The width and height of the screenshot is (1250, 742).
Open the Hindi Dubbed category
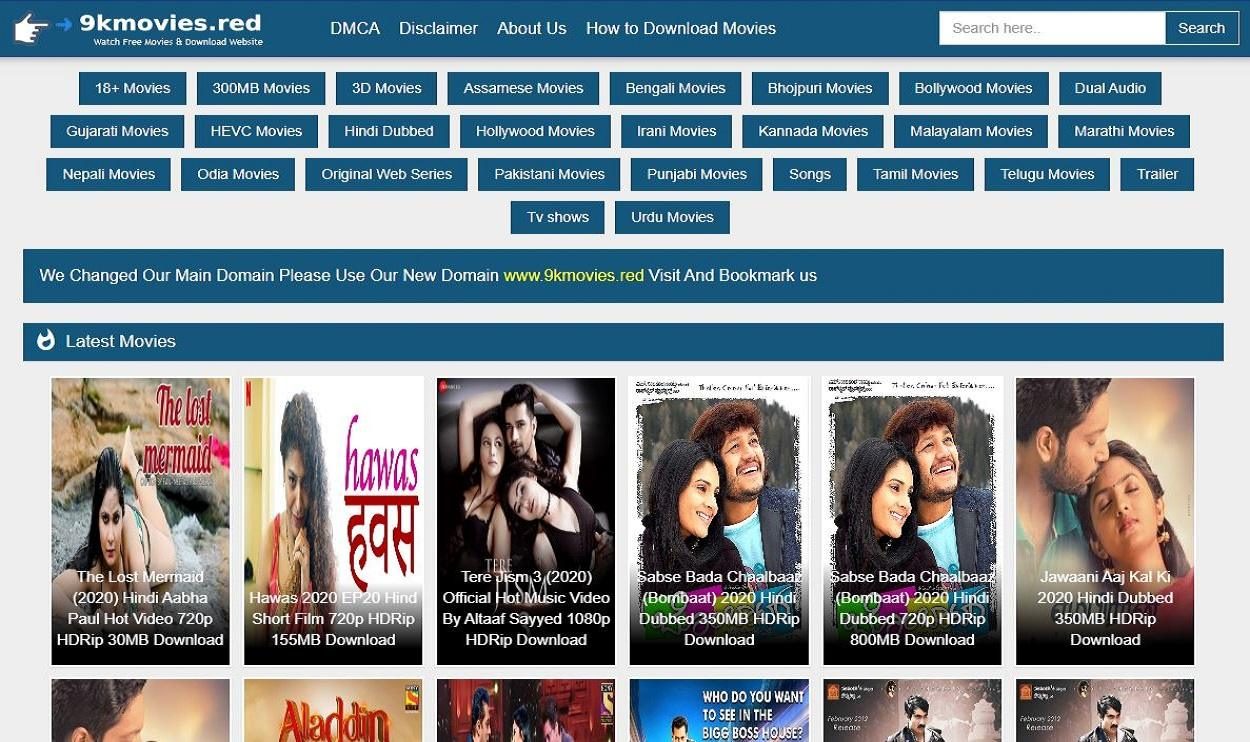[x=389, y=131]
